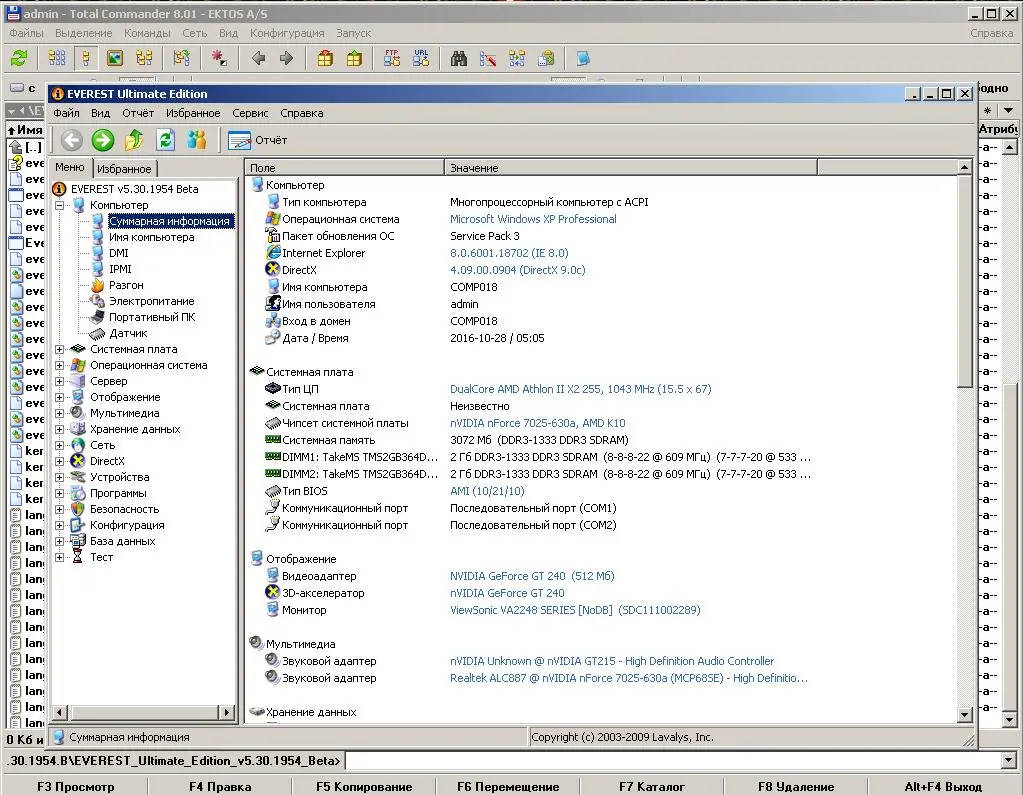Open the Избранное menu in EVEREST
The height and width of the screenshot is (795, 1023).
pyautogui.click(x=192, y=113)
